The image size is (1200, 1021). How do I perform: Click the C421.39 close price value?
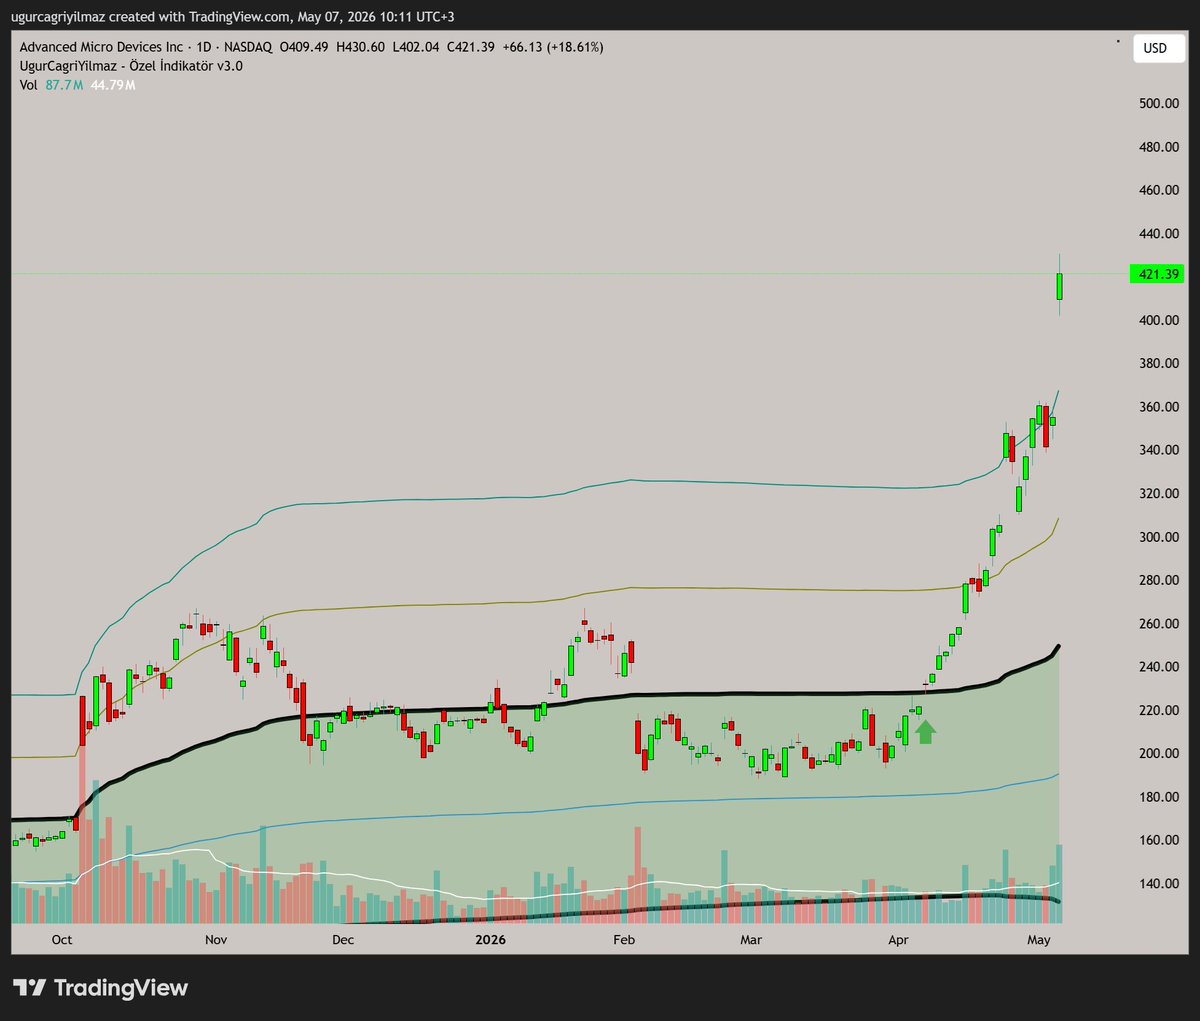point(471,47)
